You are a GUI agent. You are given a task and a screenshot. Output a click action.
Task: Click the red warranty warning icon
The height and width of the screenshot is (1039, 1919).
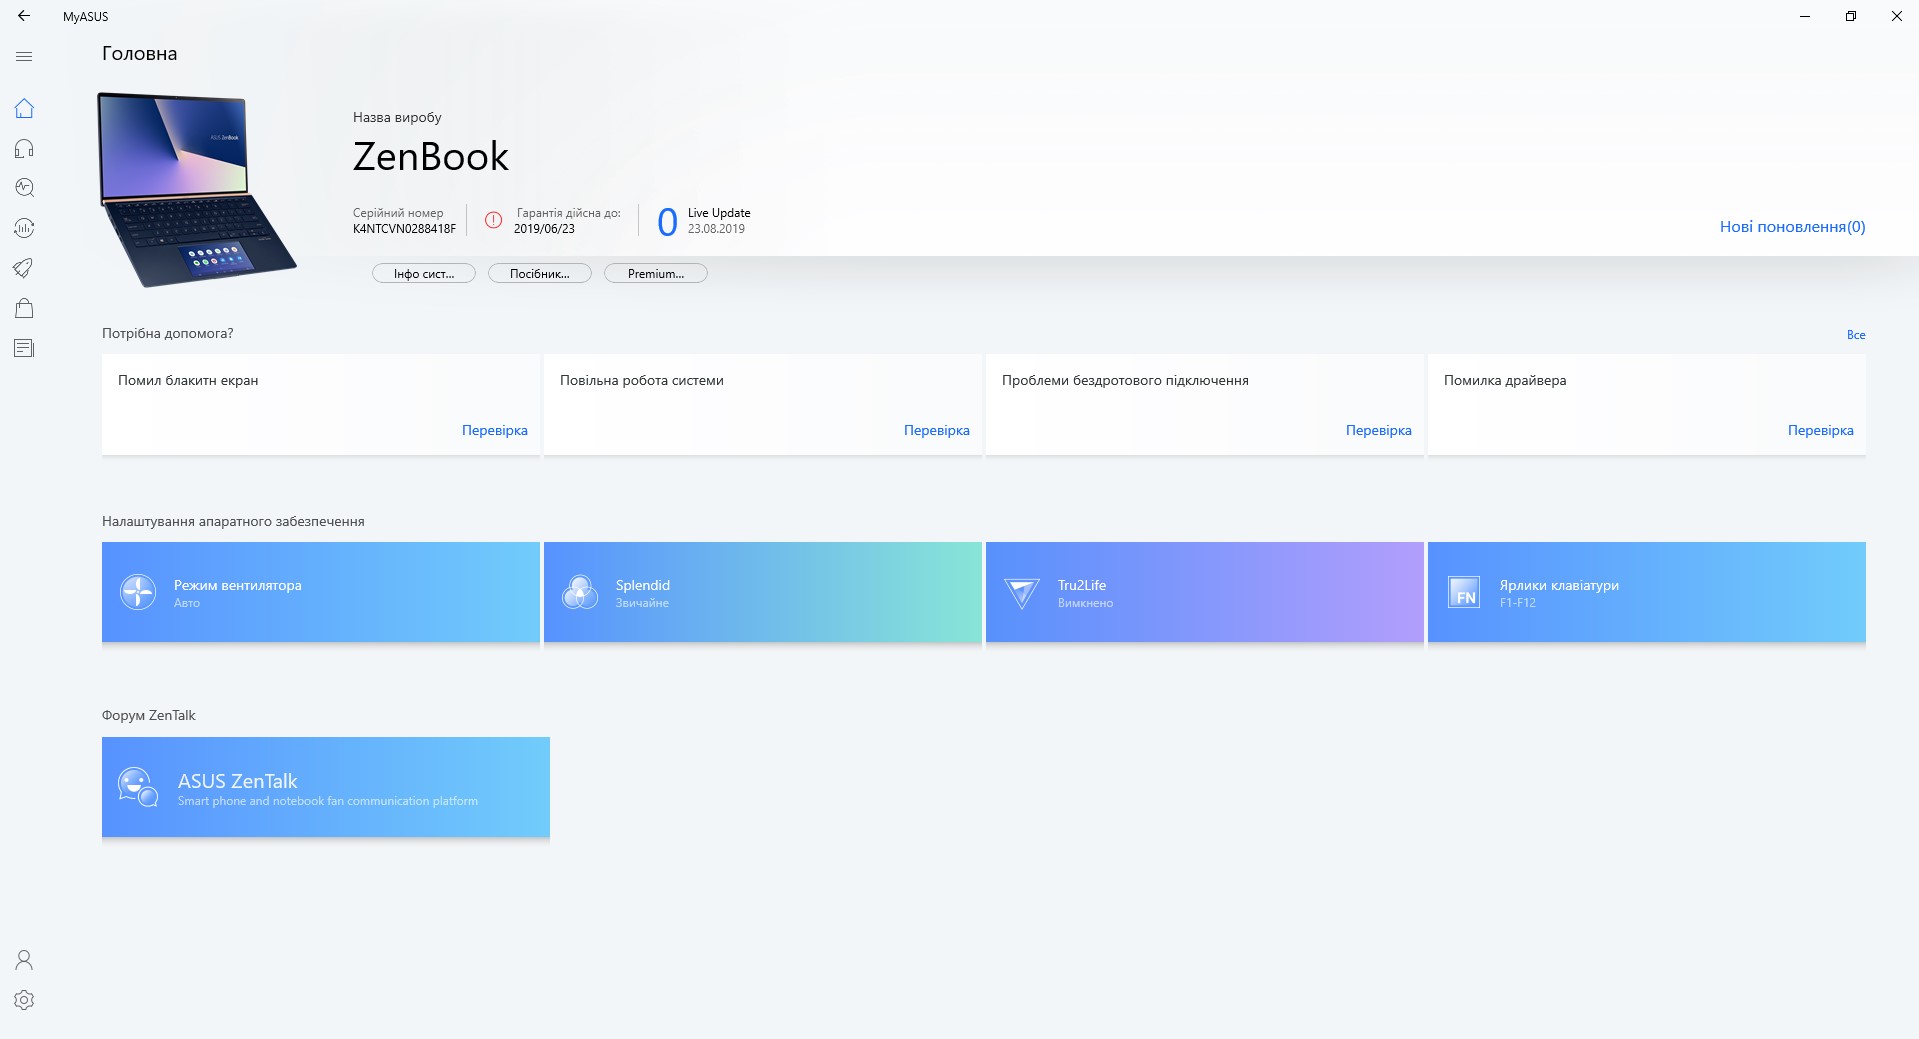tap(493, 220)
